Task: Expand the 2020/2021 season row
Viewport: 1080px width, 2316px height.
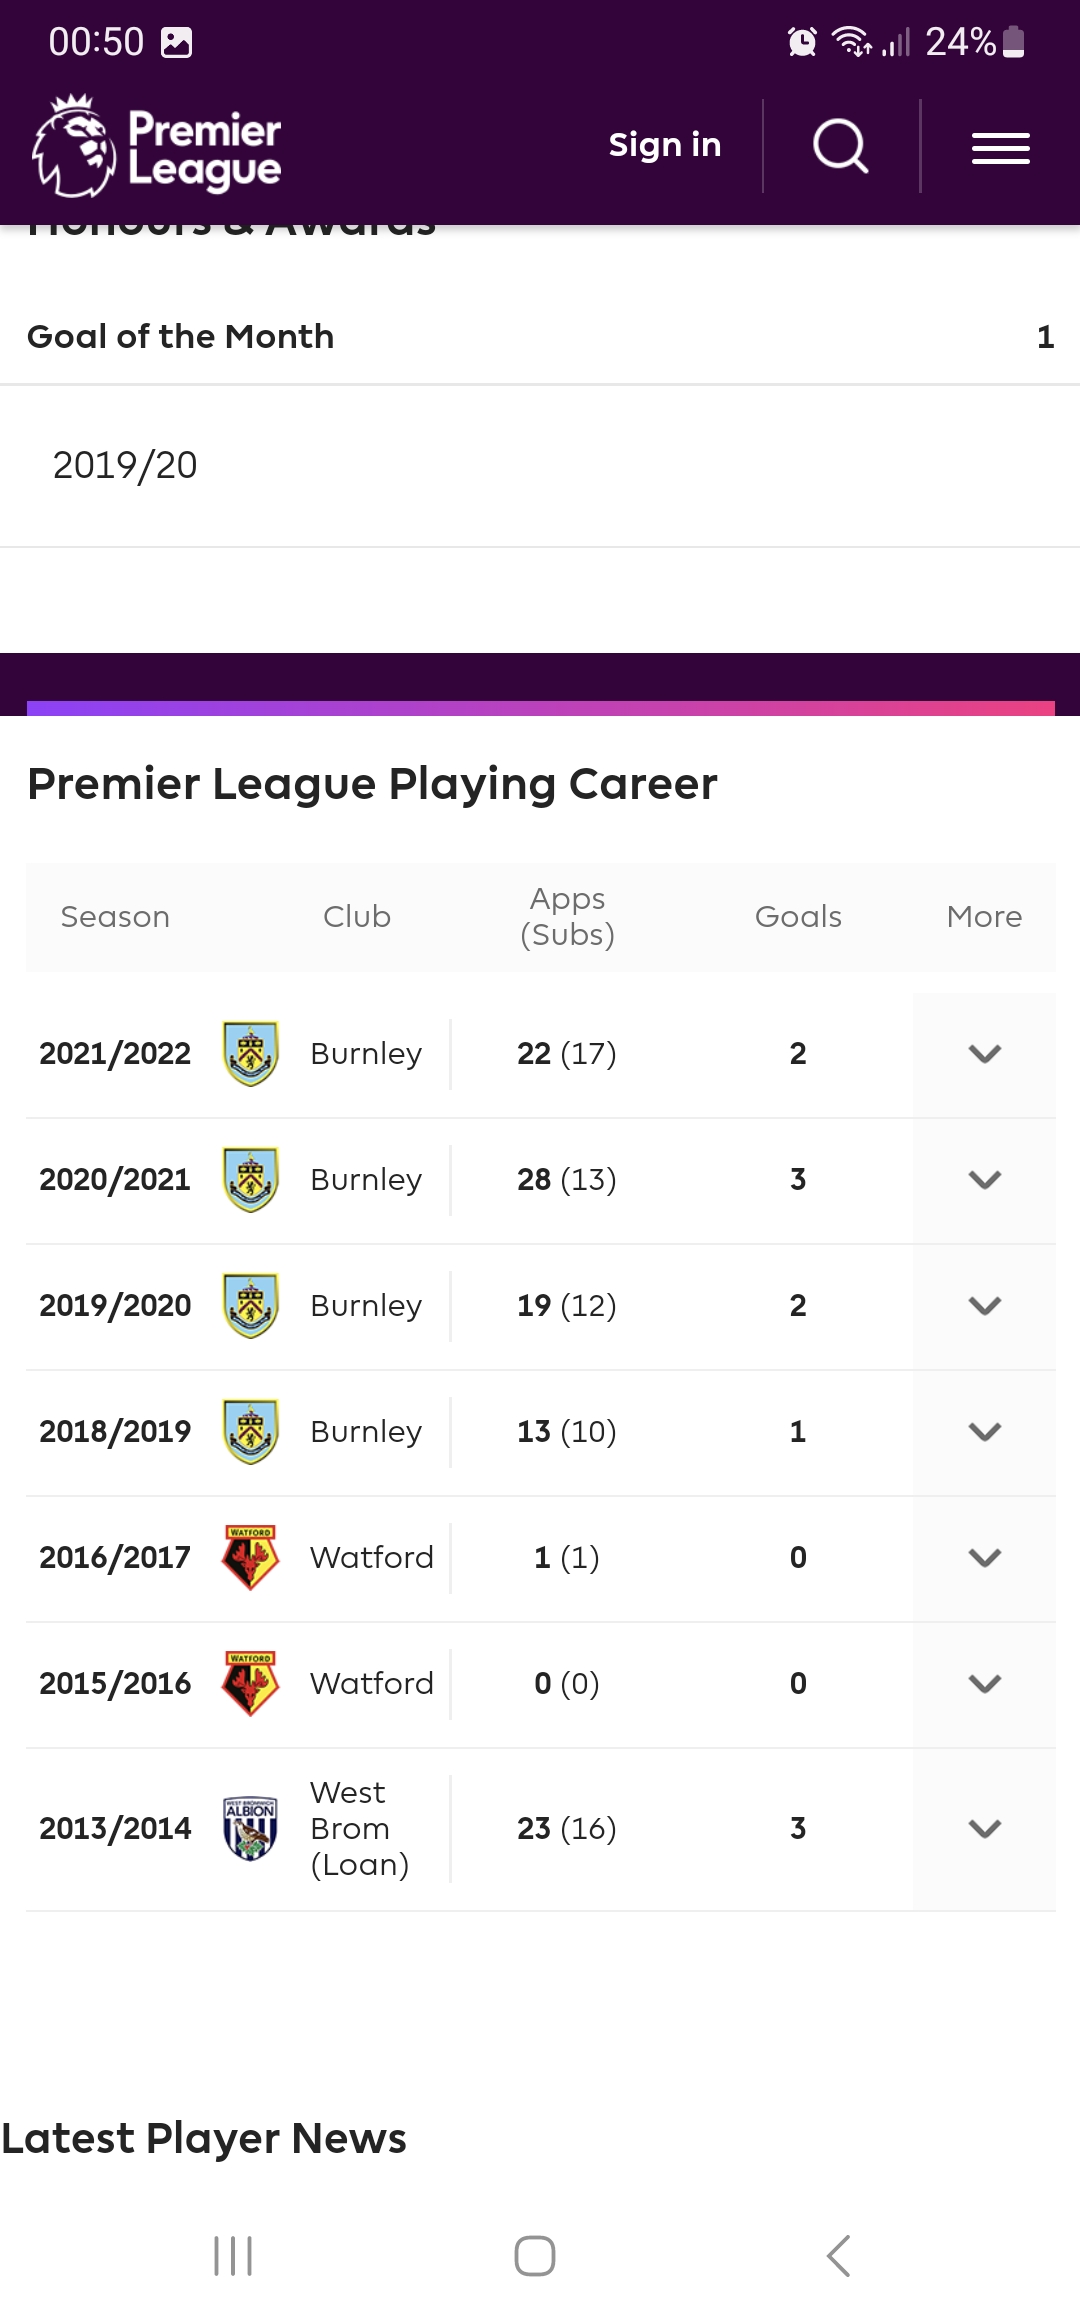Action: tap(984, 1180)
